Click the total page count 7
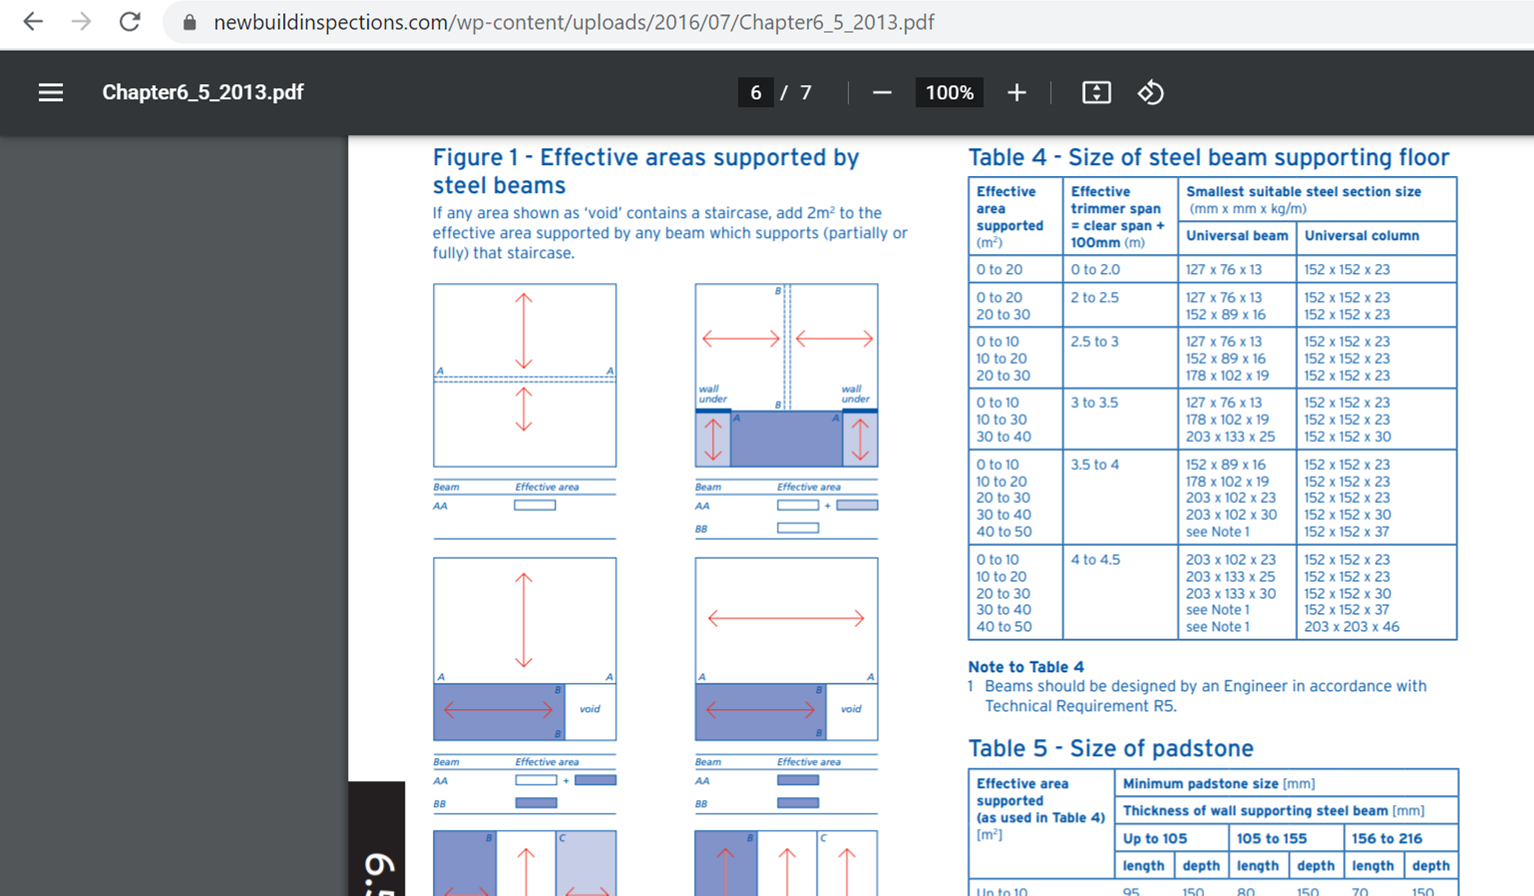 (x=806, y=93)
